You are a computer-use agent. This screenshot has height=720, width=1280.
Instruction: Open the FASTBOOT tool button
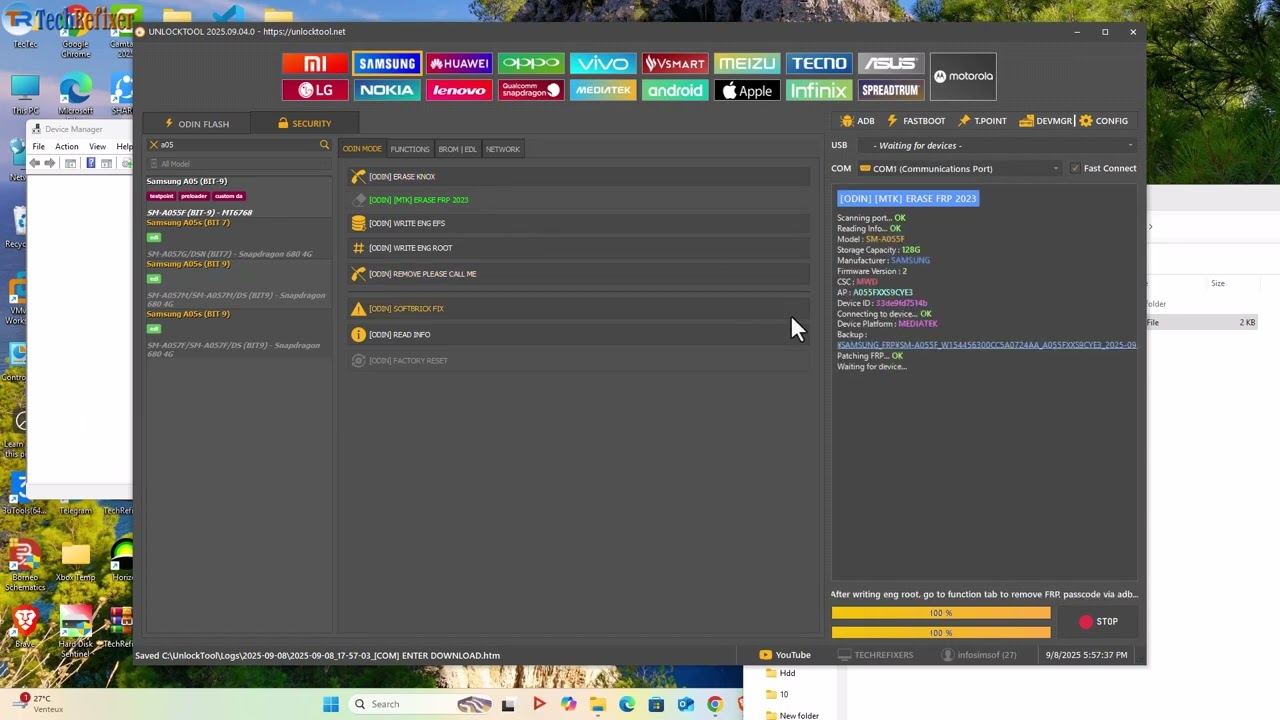click(915, 121)
